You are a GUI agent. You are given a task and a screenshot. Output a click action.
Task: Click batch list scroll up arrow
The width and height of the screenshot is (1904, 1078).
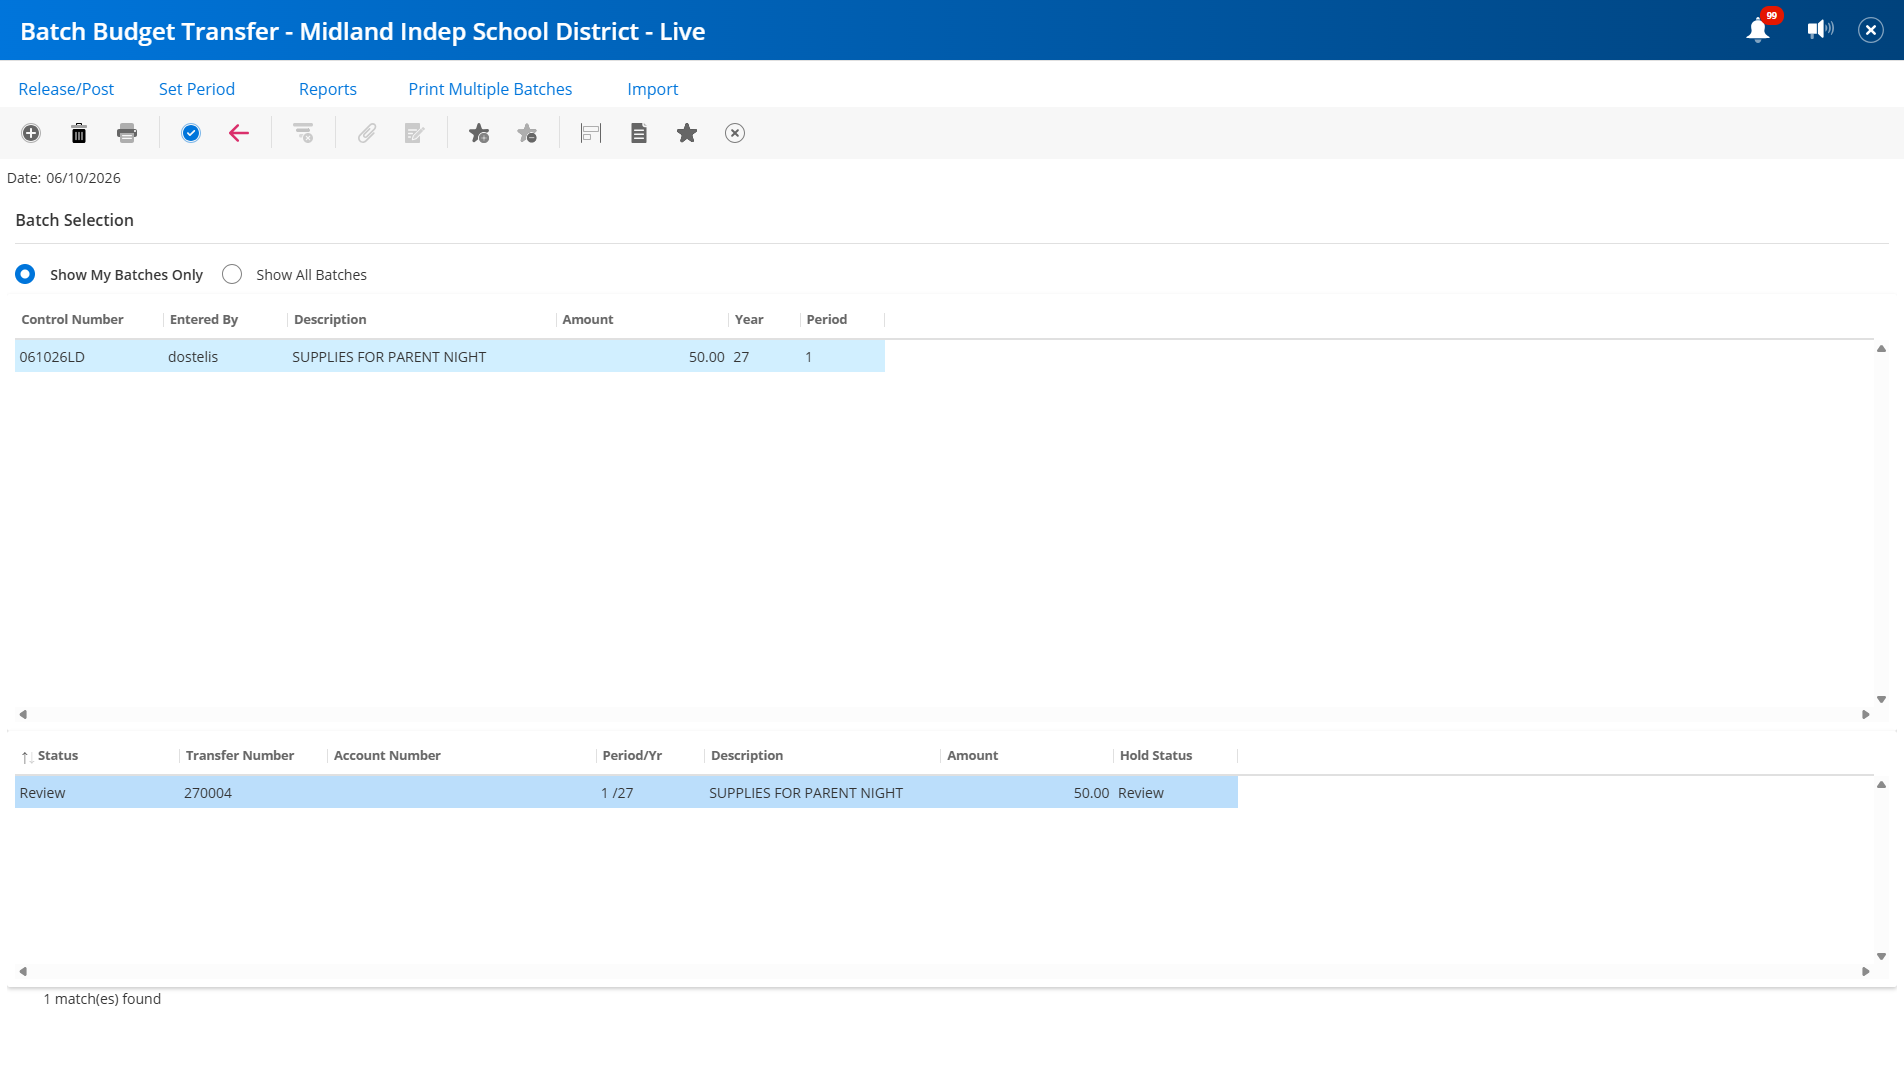[x=1881, y=349]
